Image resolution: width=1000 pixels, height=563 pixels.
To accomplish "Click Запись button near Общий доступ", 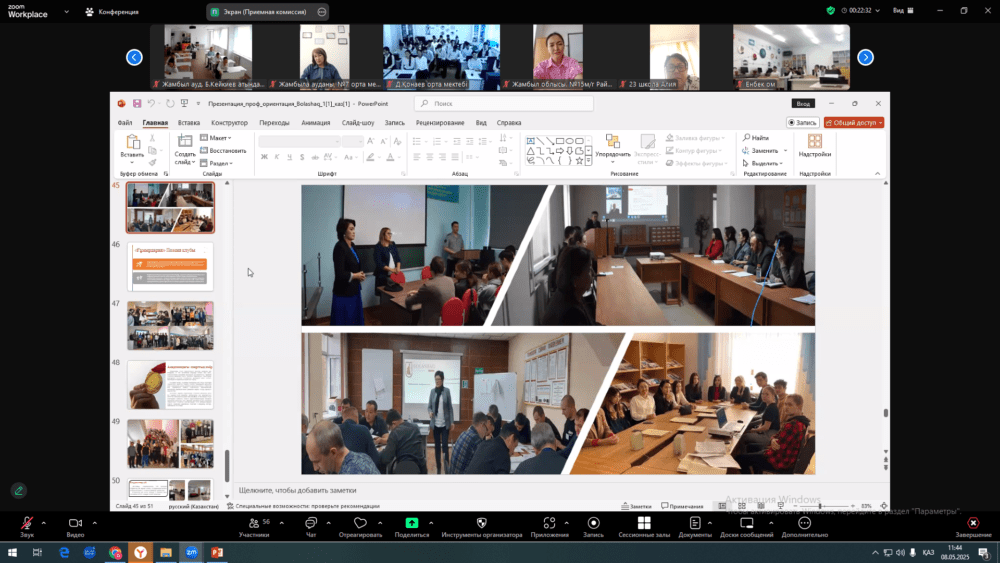I will point(802,122).
